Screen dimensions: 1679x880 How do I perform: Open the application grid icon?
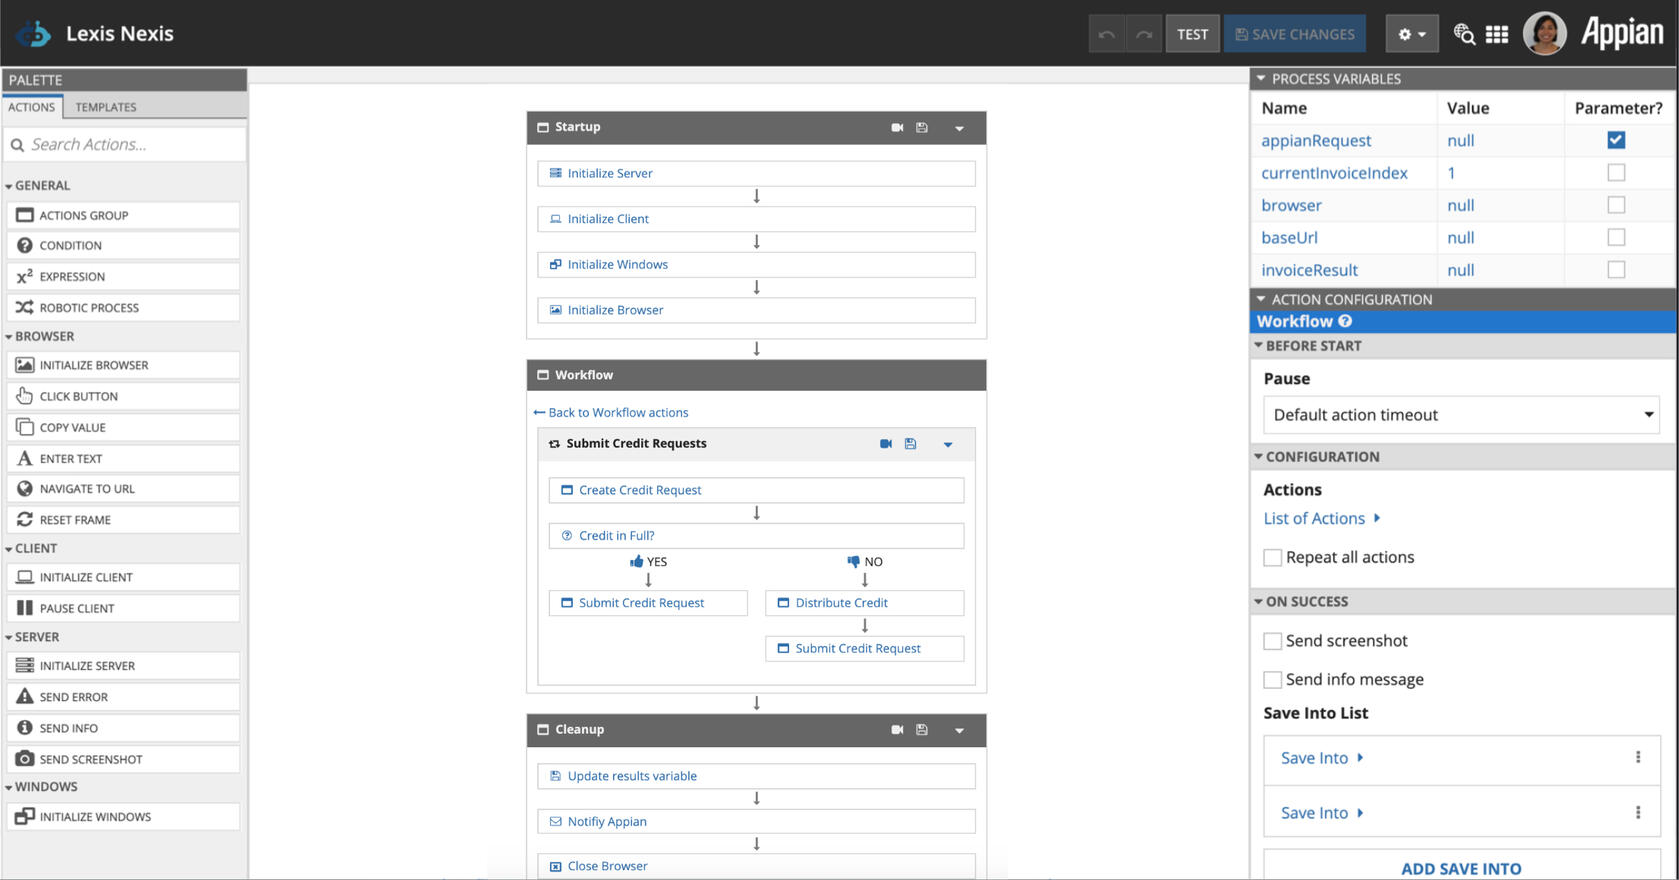tap(1496, 34)
